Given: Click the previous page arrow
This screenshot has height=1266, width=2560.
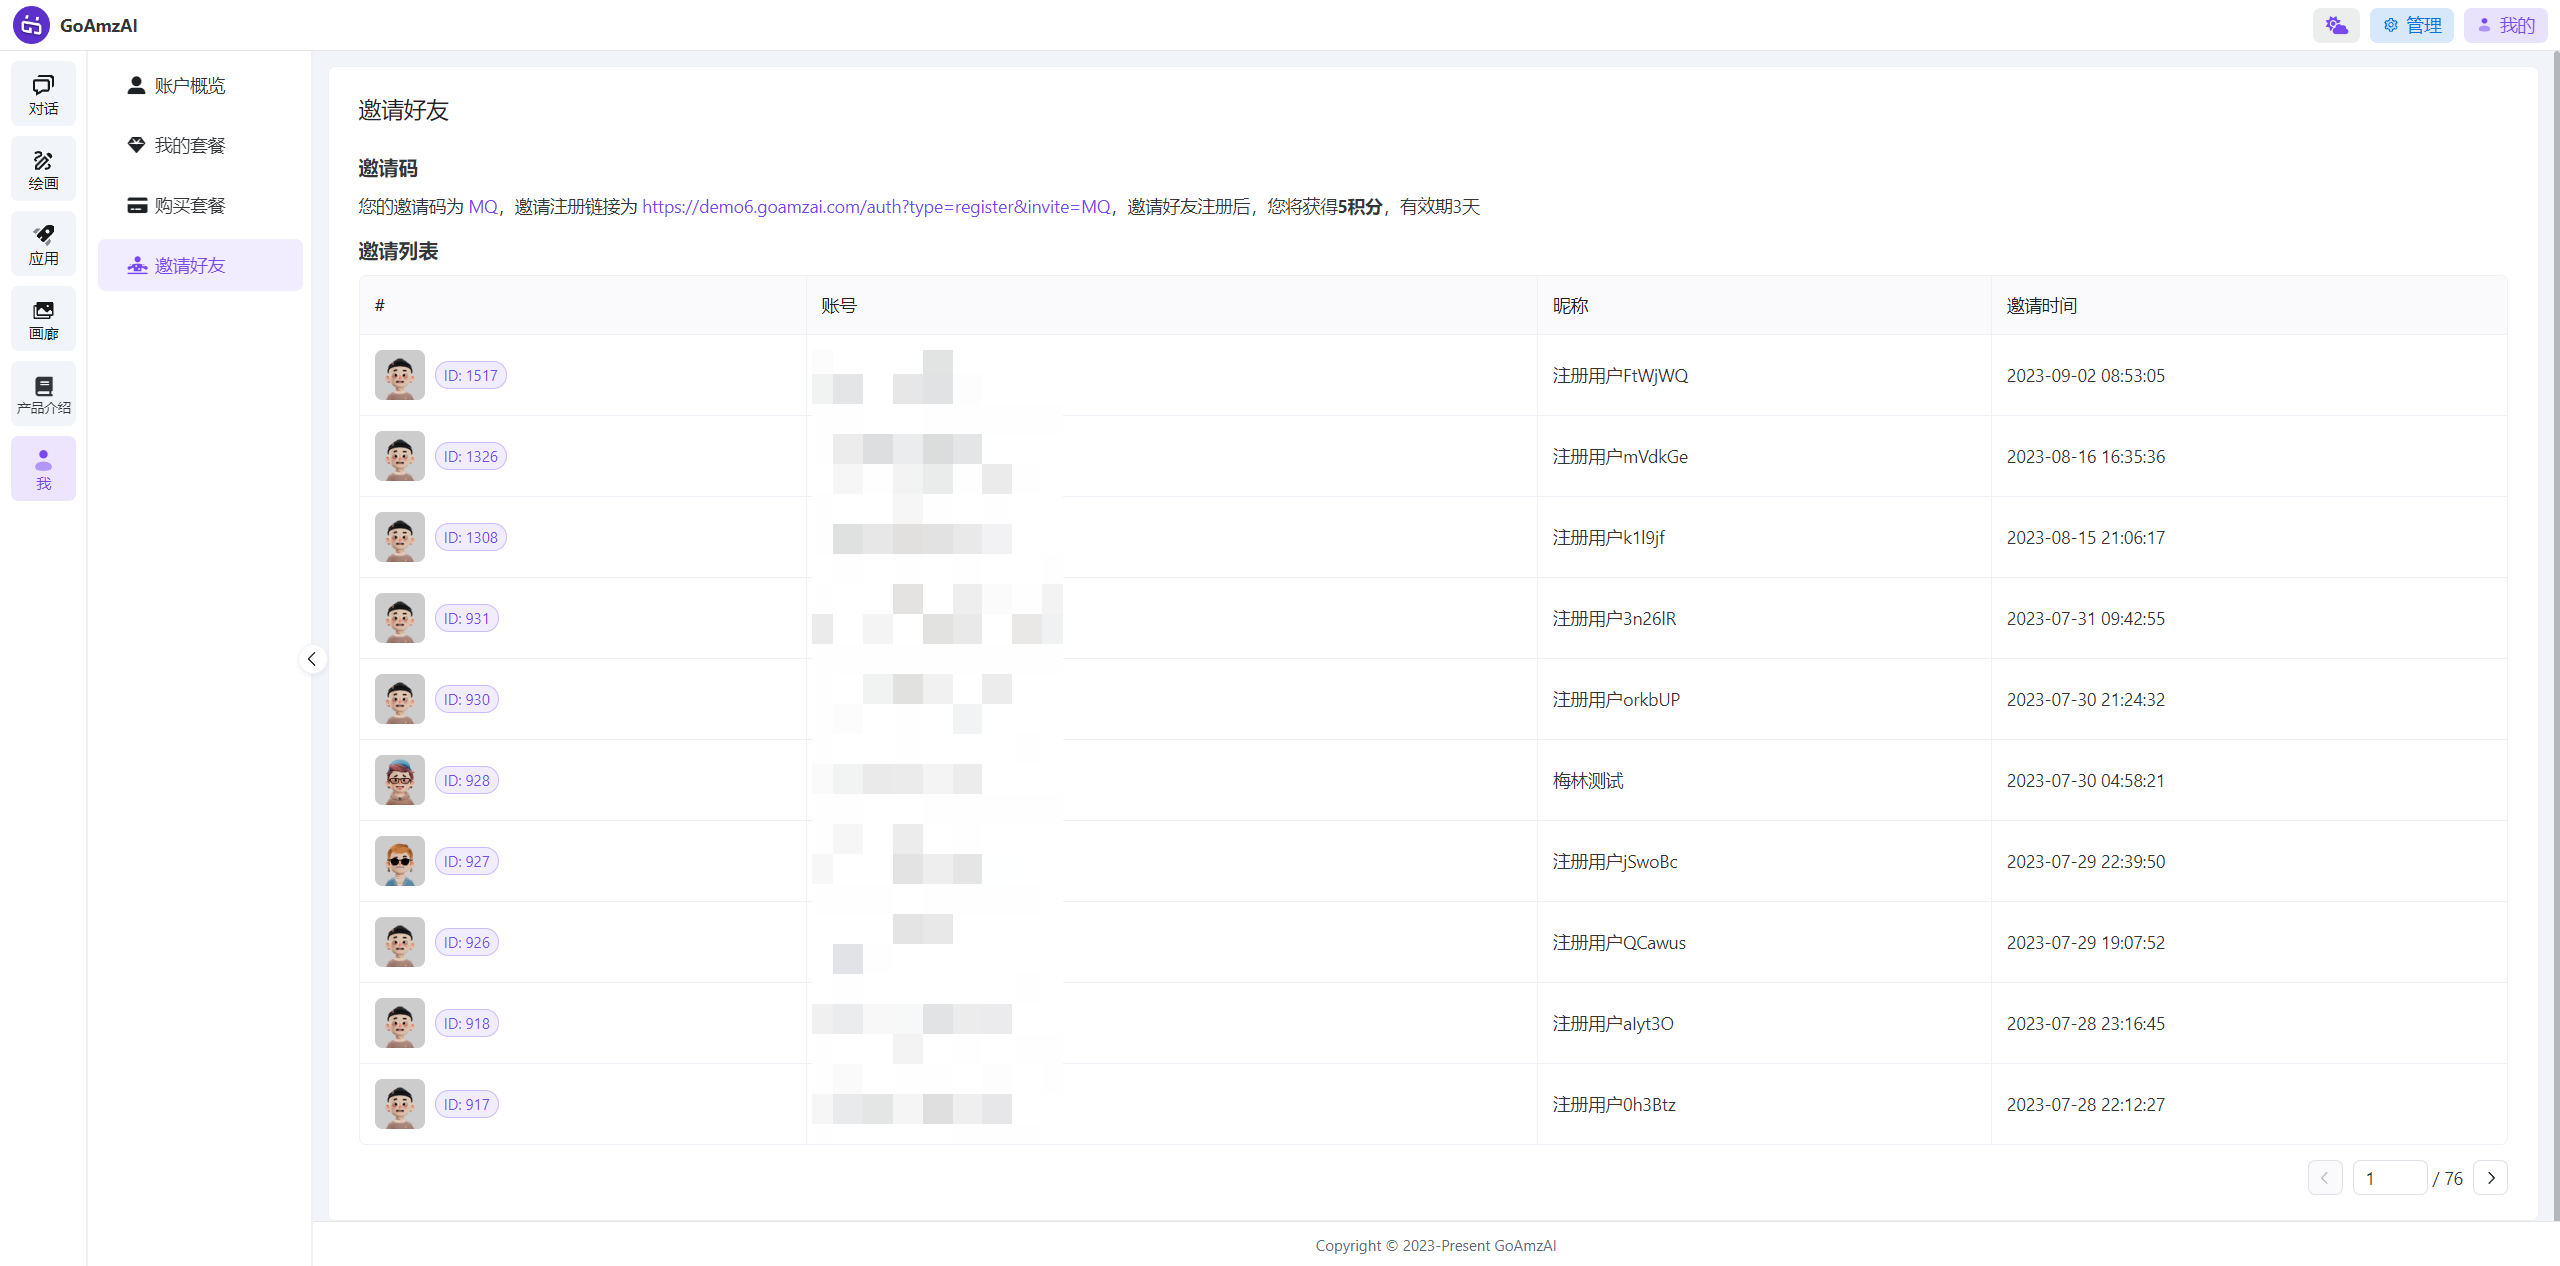Looking at the screenshot, I should [x=2325, y=1178].
